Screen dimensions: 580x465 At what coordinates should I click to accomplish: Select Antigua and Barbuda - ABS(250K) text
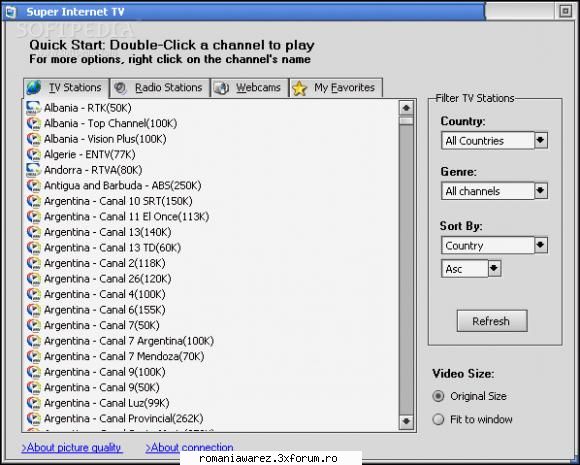(123, 186)
